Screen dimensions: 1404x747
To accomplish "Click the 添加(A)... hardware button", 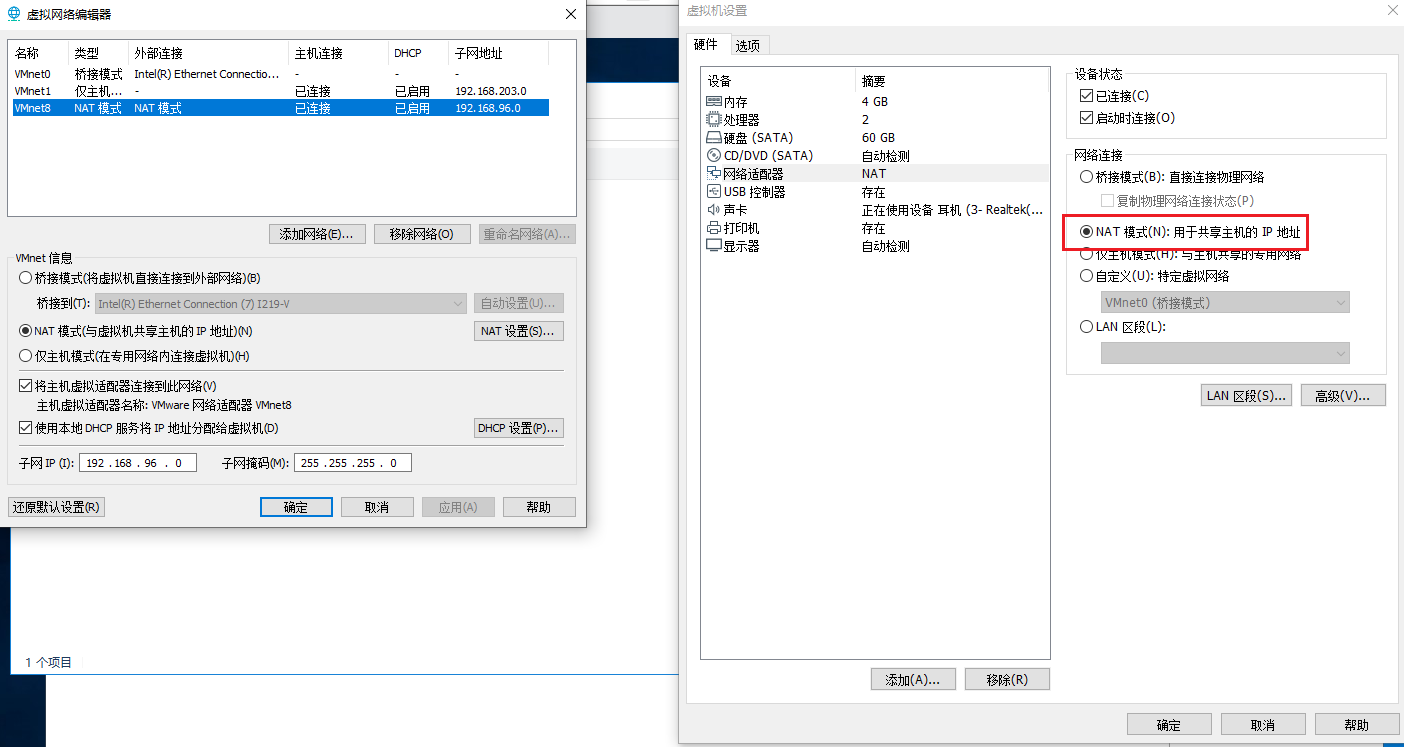I will pyautogui.click(x=913, y=679).
